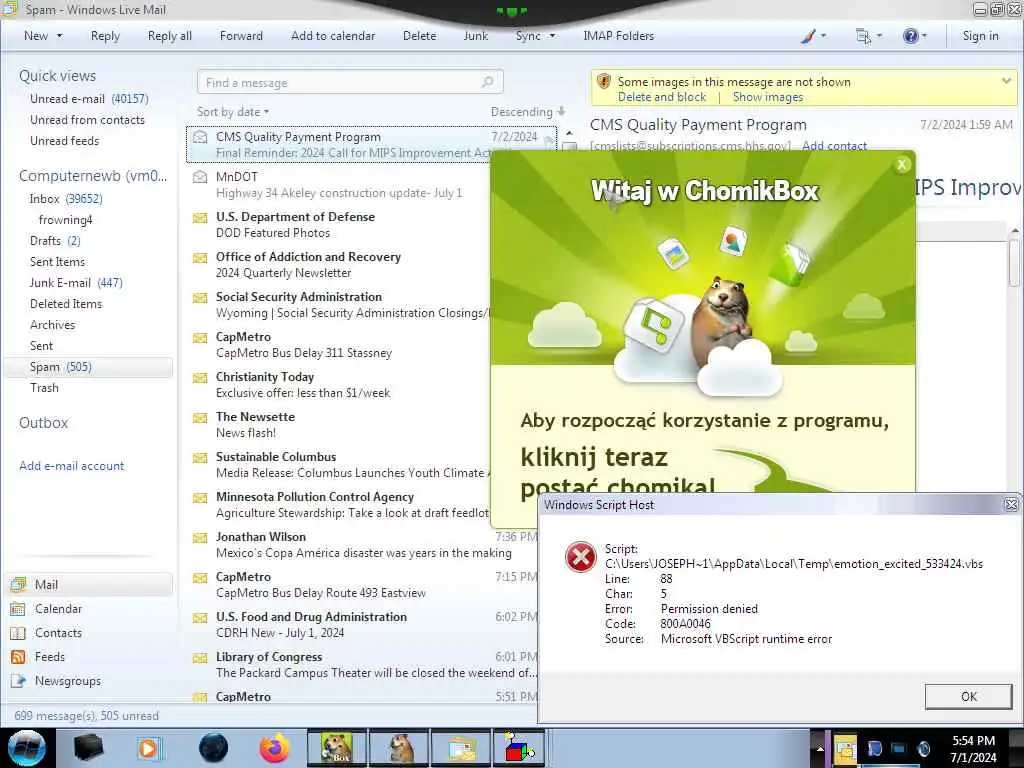
Task: Open Firefox from the taskbar
Action: pyautogui.click(x=275, y=748)
